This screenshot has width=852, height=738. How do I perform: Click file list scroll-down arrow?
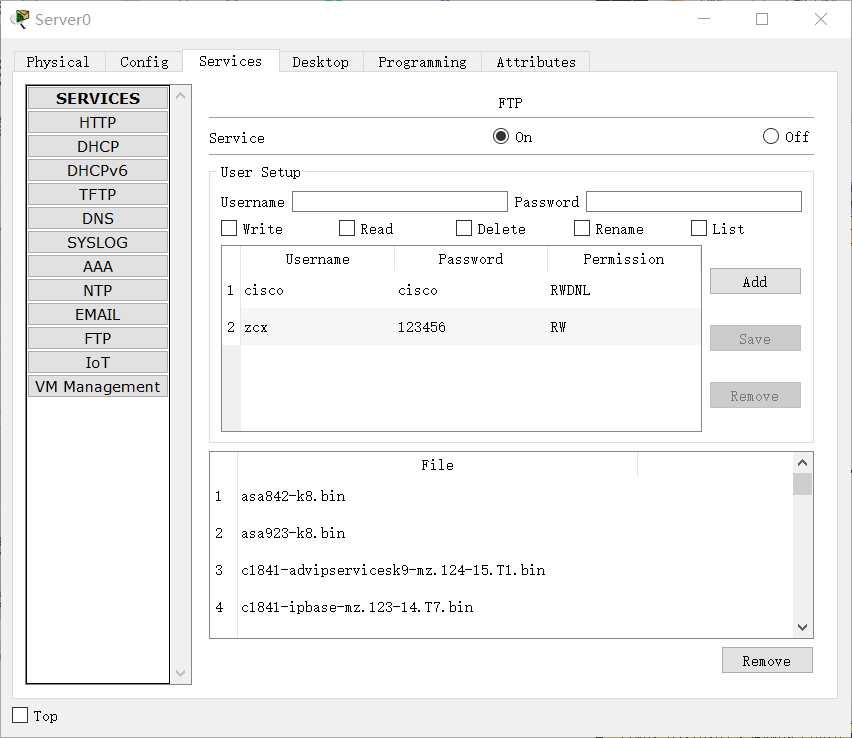[802, 627]
